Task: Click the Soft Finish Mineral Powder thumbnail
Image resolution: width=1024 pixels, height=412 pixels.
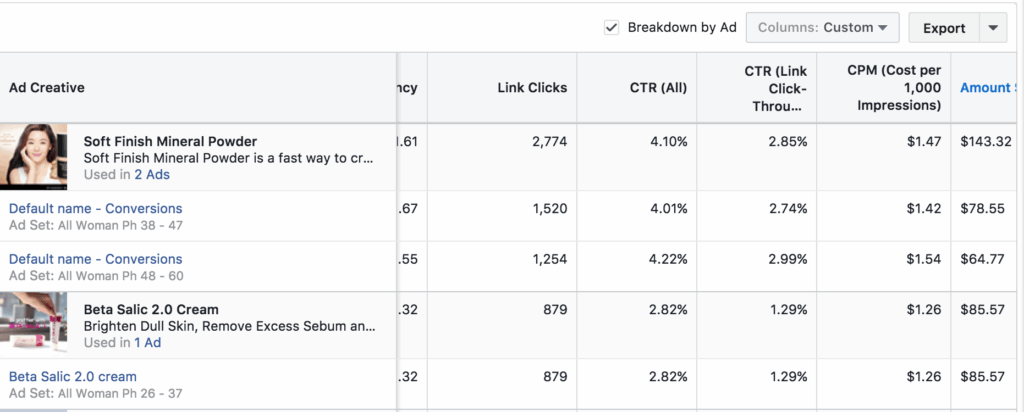Action: [x=34, y=156]
